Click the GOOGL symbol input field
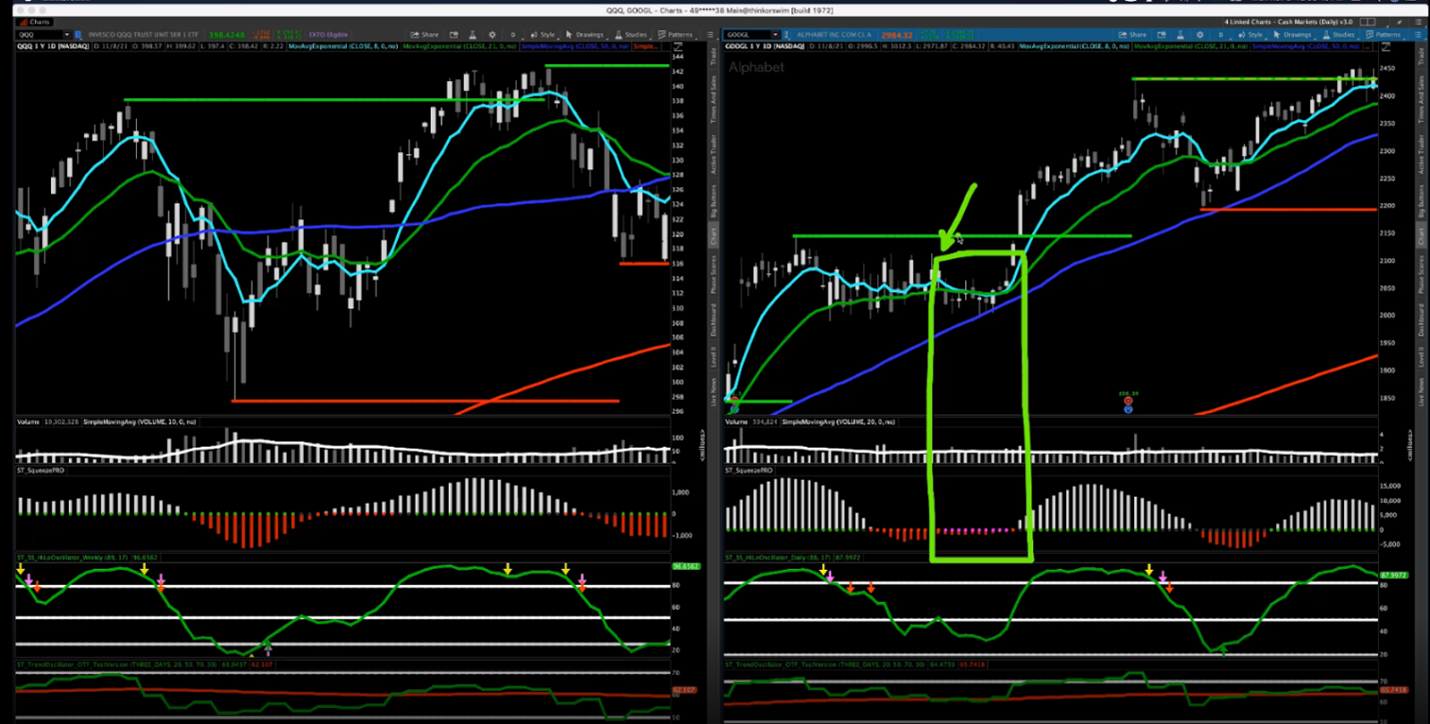The width and height of the screenshot is (1430, 724). pyautogui.click(x=745, y=34)
